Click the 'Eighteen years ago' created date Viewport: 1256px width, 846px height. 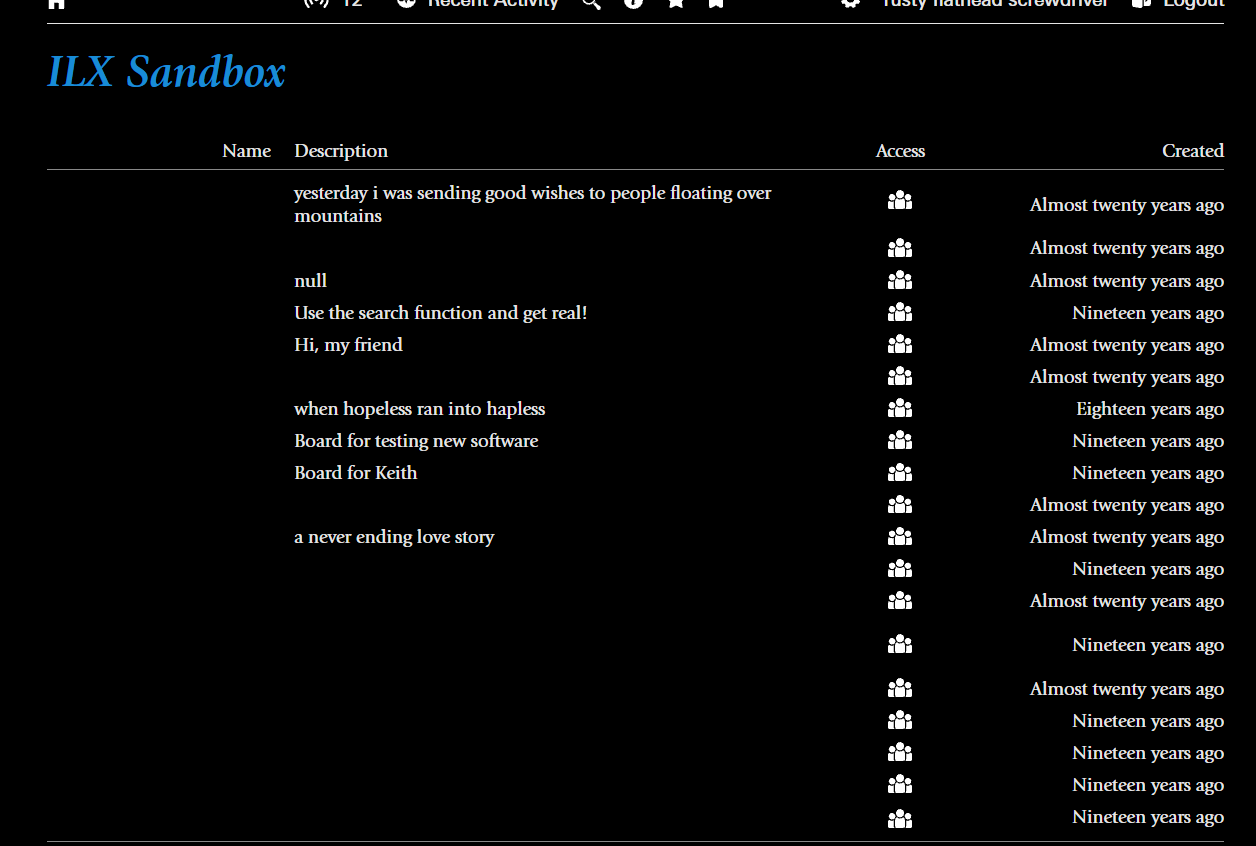point(1150,409)
